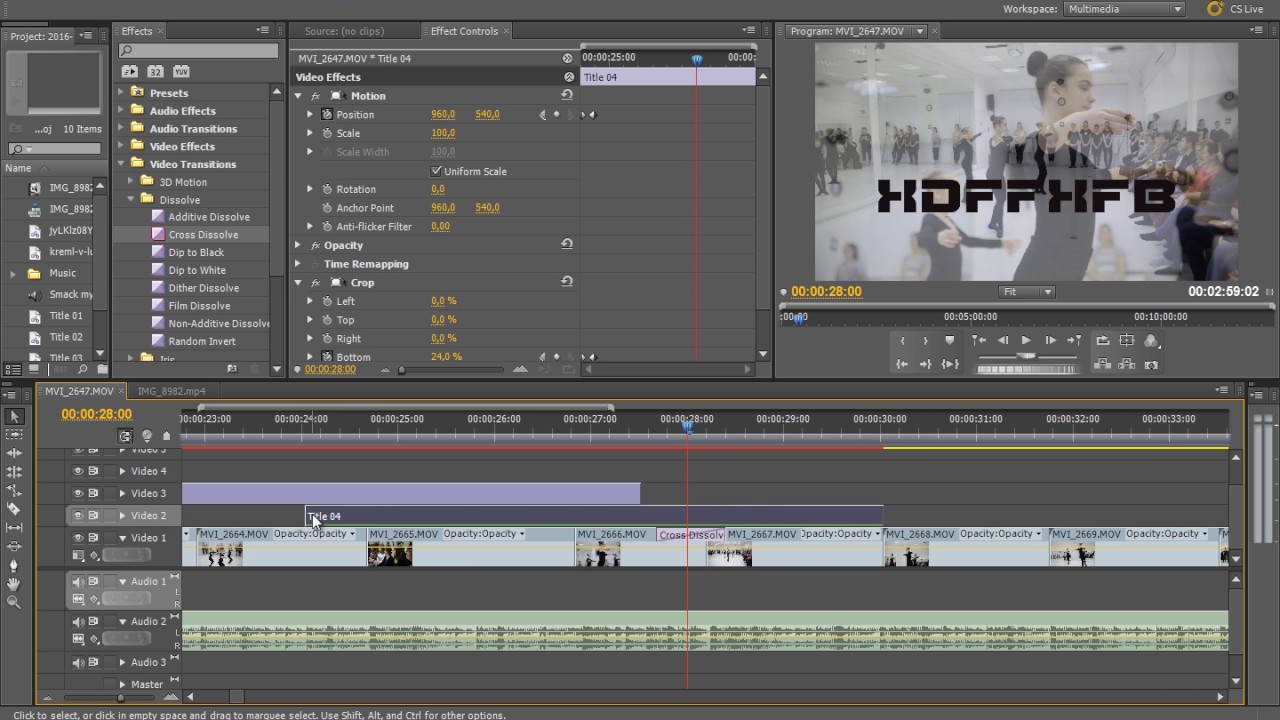Viewport: 1280px width, 720px height.
Task: Expand Time Remapping section
Action: pos(297,264)
